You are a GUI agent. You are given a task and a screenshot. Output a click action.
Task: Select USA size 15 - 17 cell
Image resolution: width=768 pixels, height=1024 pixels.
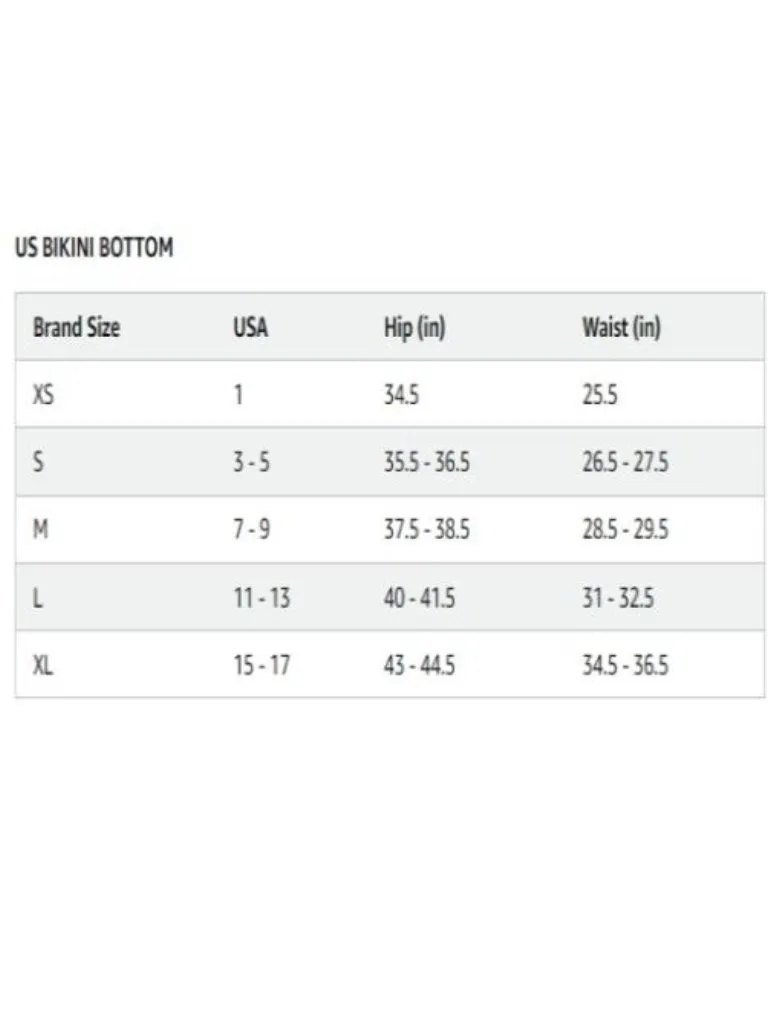262,665
